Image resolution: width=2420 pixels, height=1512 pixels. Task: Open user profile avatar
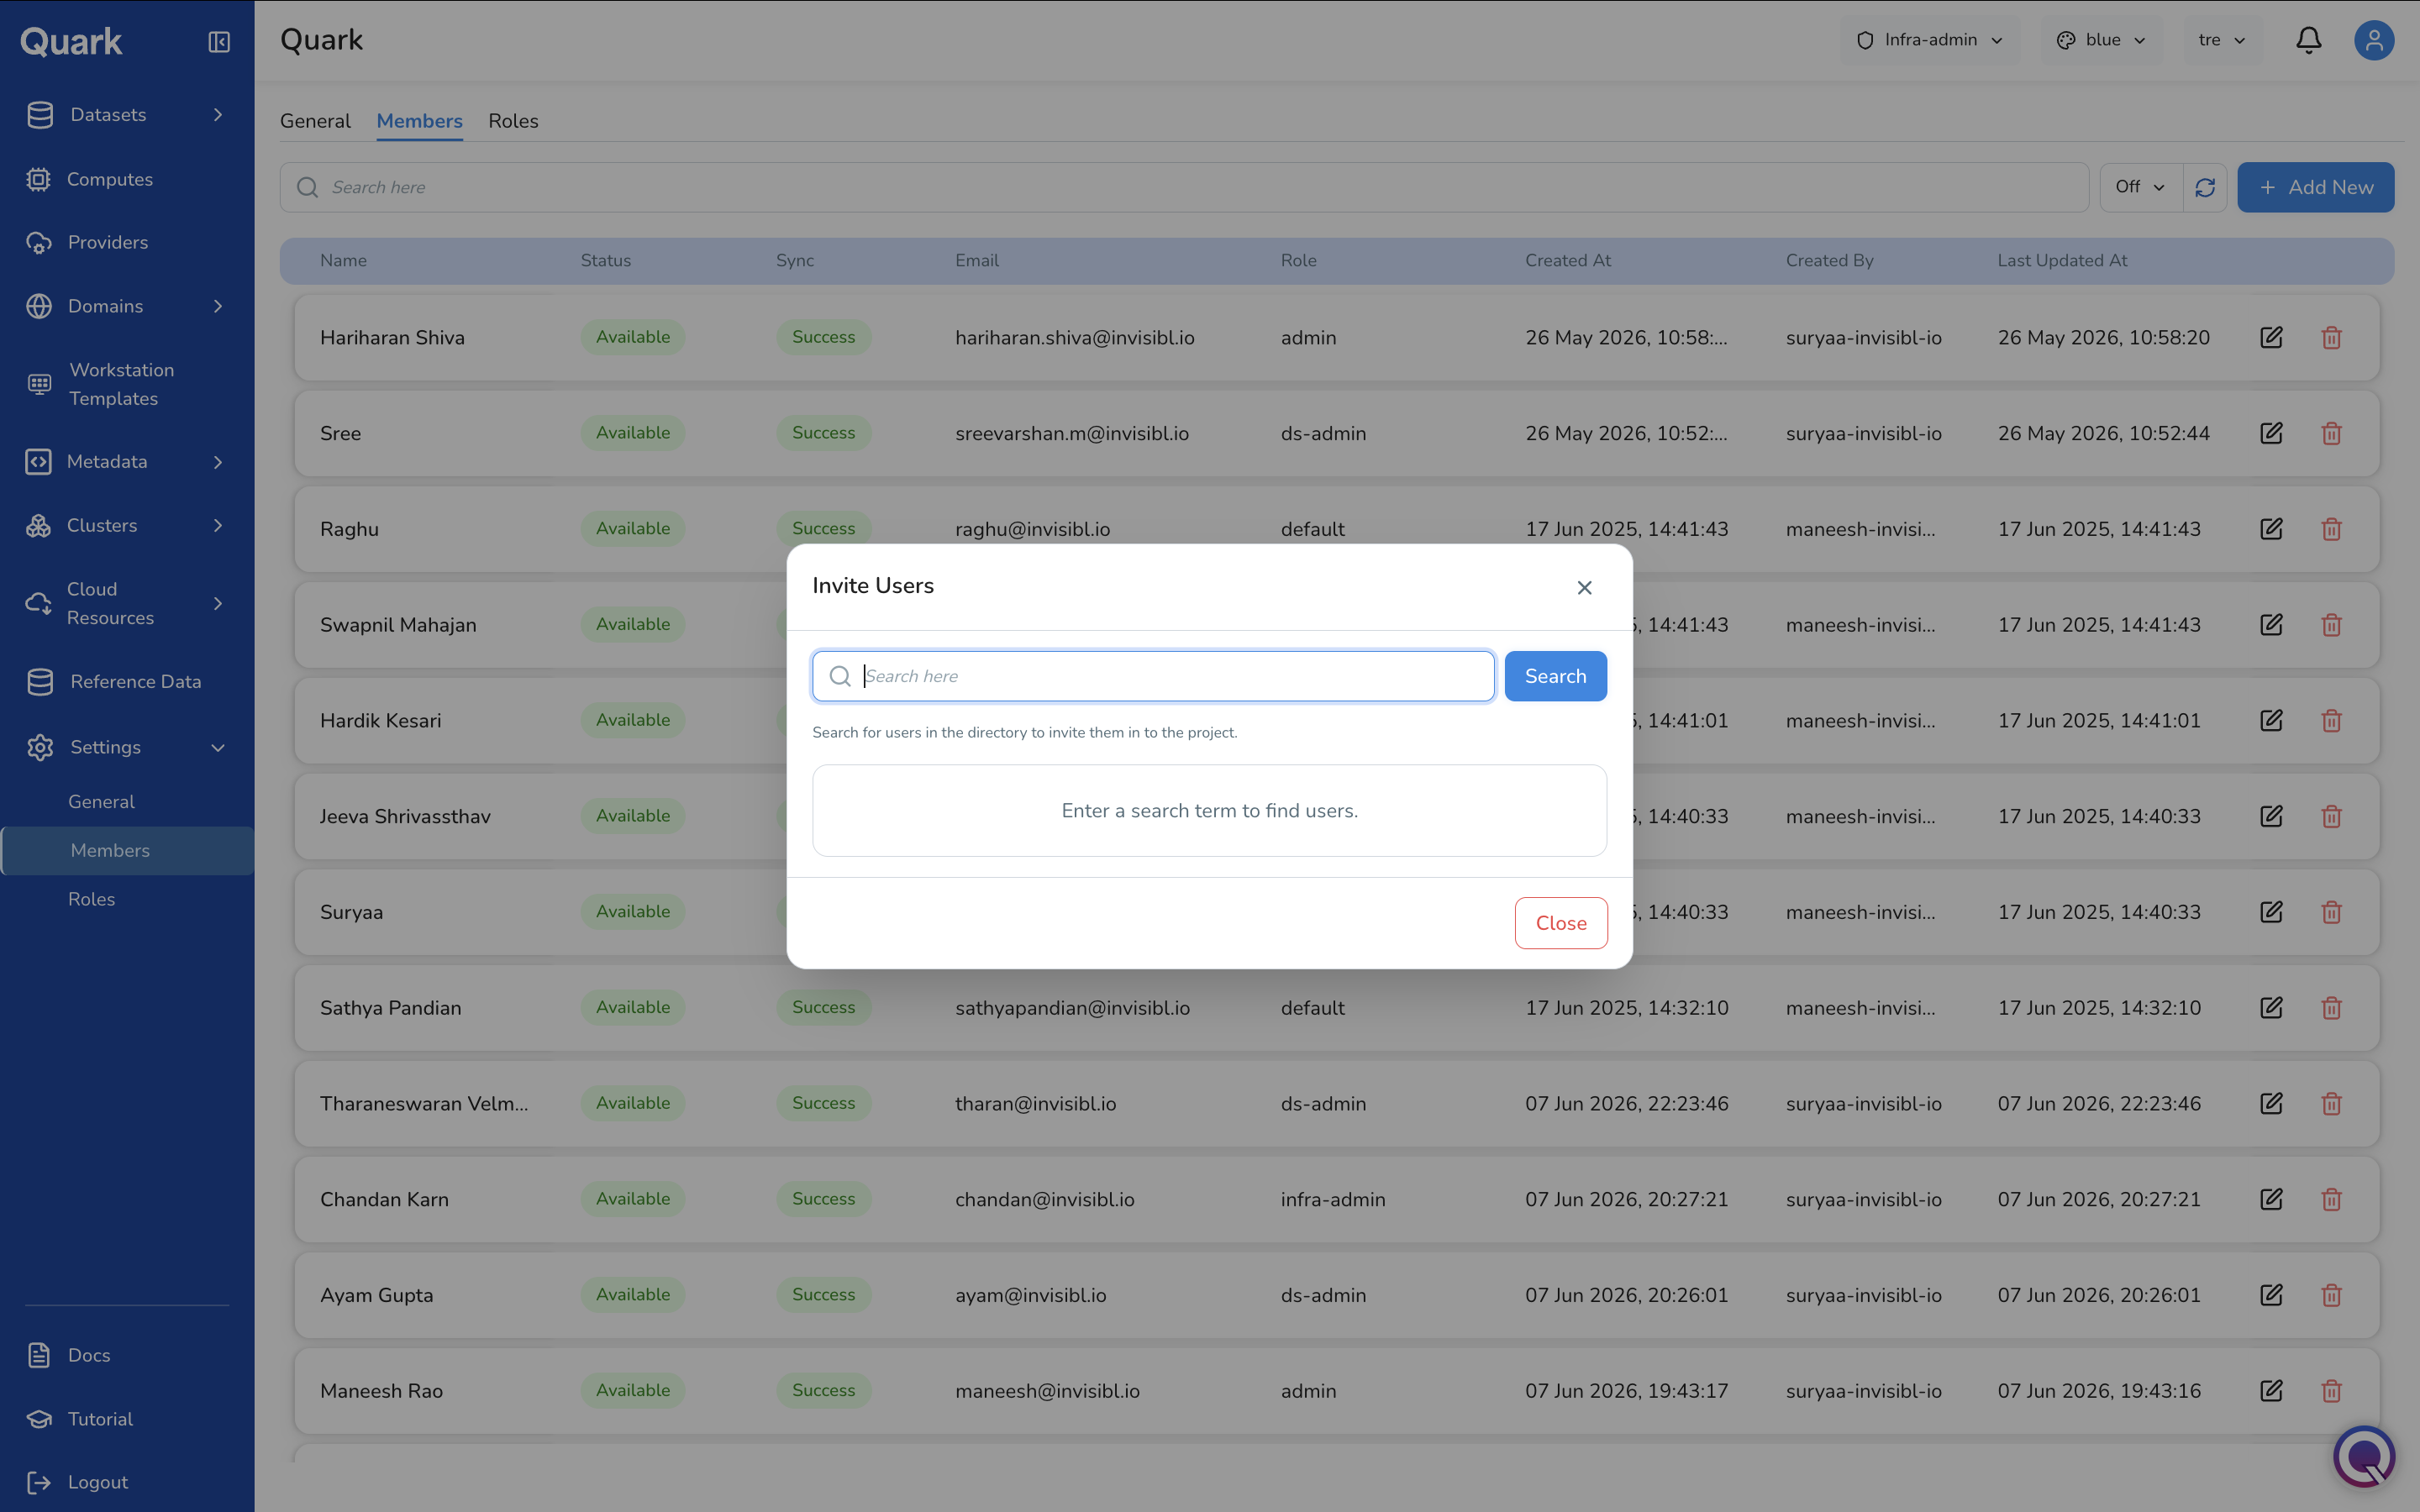(2373, 41)
